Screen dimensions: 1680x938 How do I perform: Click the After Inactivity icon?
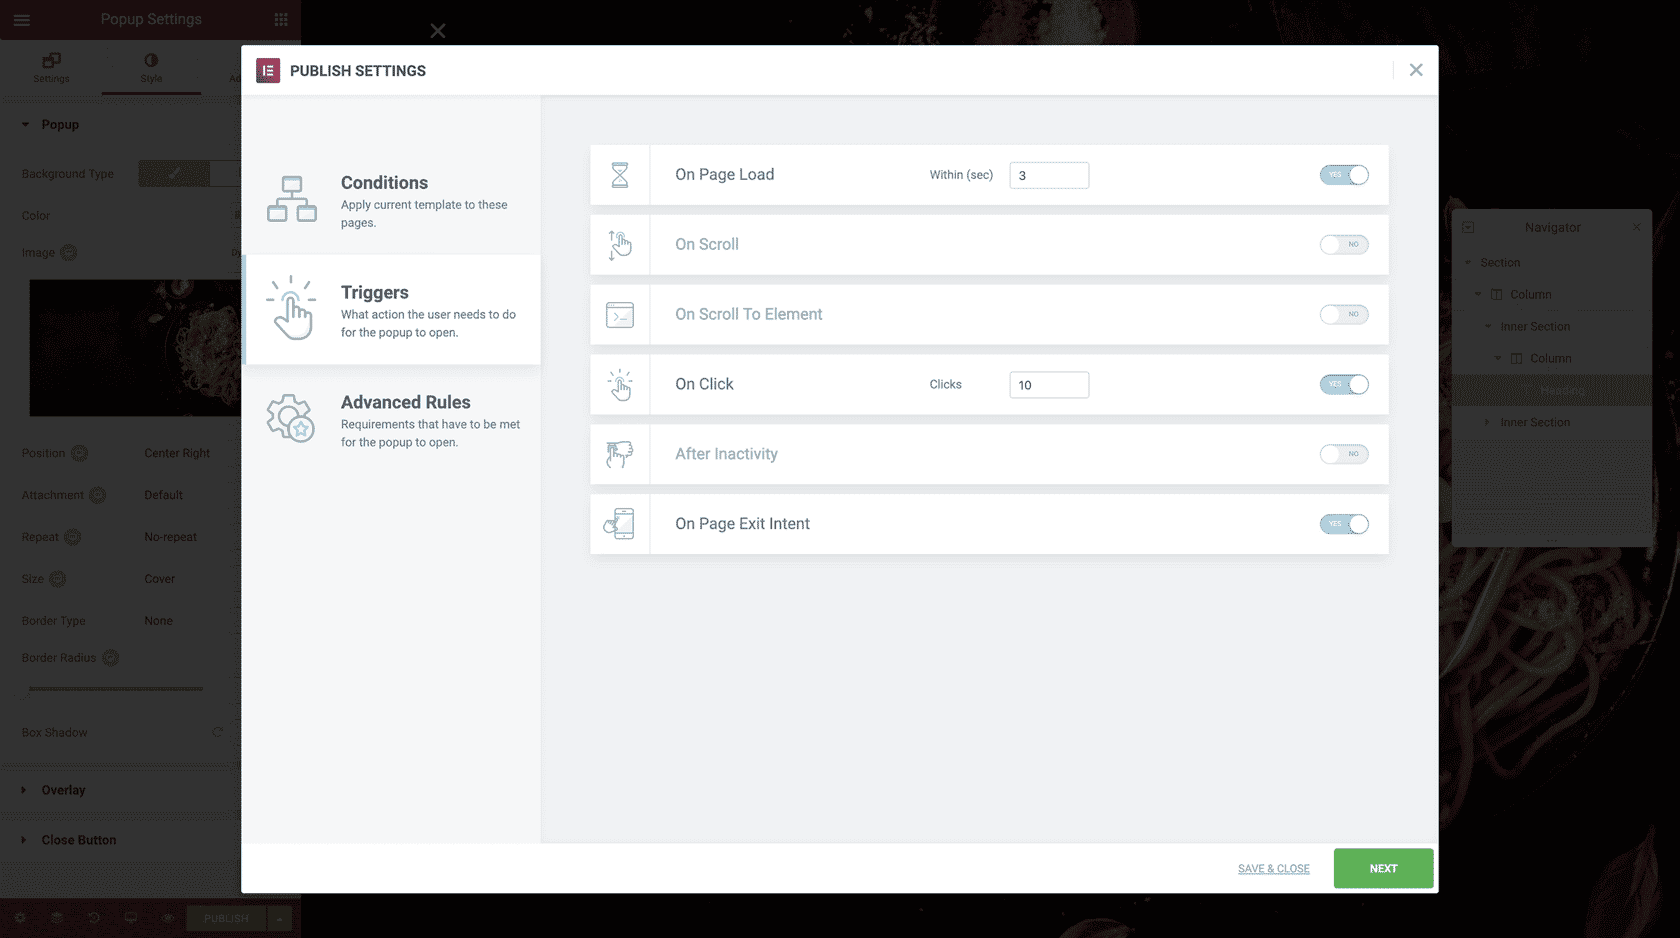(620, 454)
